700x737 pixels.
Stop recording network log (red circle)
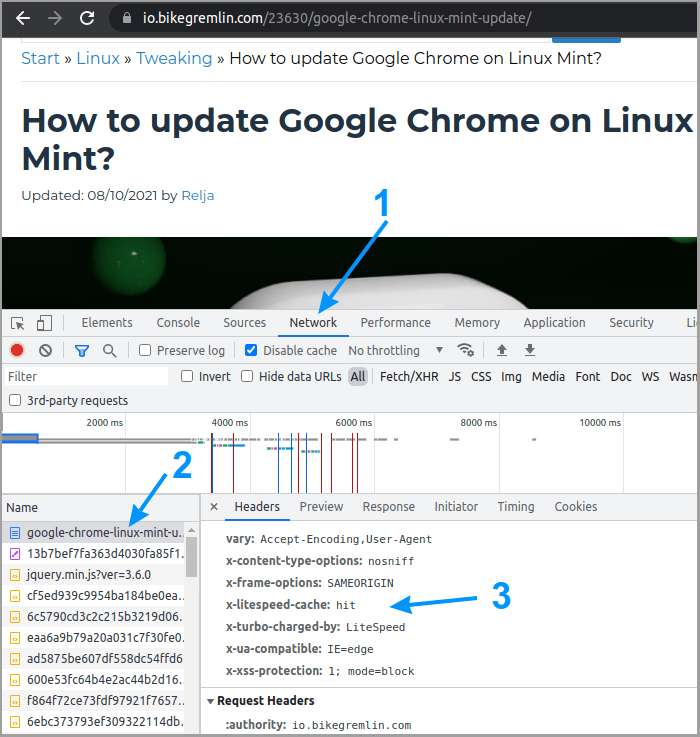[x=17, y=350]
